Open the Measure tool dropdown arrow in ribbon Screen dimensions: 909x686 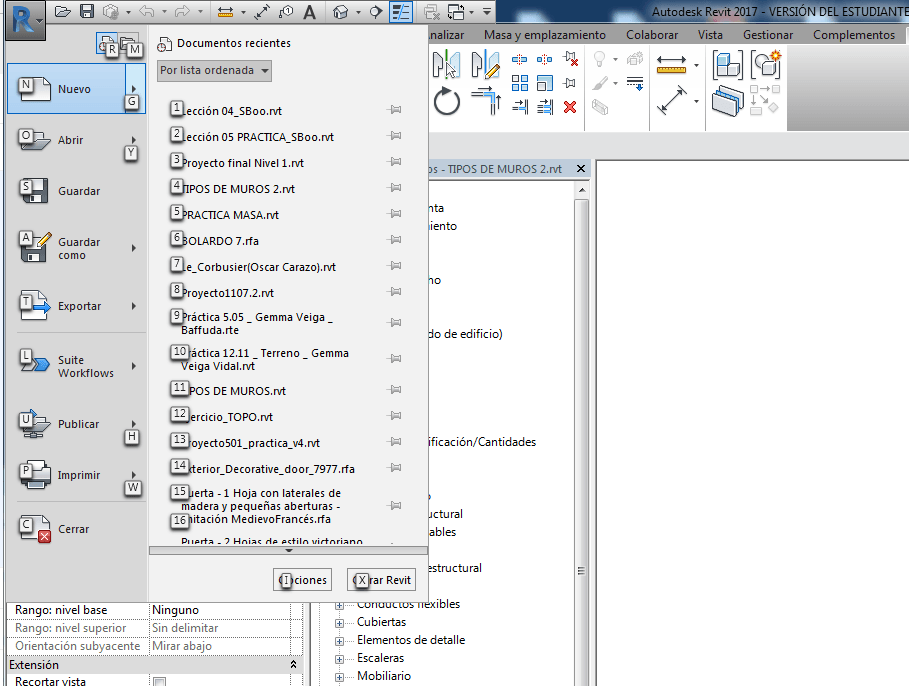pyautogui.click(x=696, y=64)
